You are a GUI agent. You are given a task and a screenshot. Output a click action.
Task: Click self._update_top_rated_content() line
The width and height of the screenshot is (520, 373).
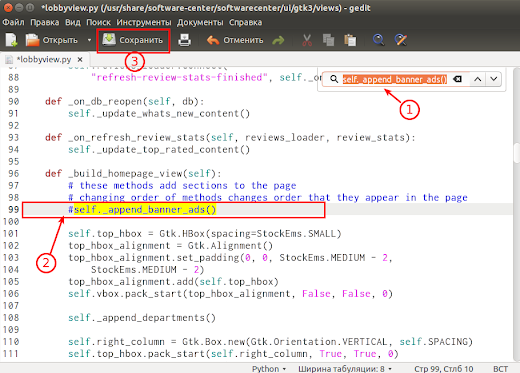coord(159,150)
